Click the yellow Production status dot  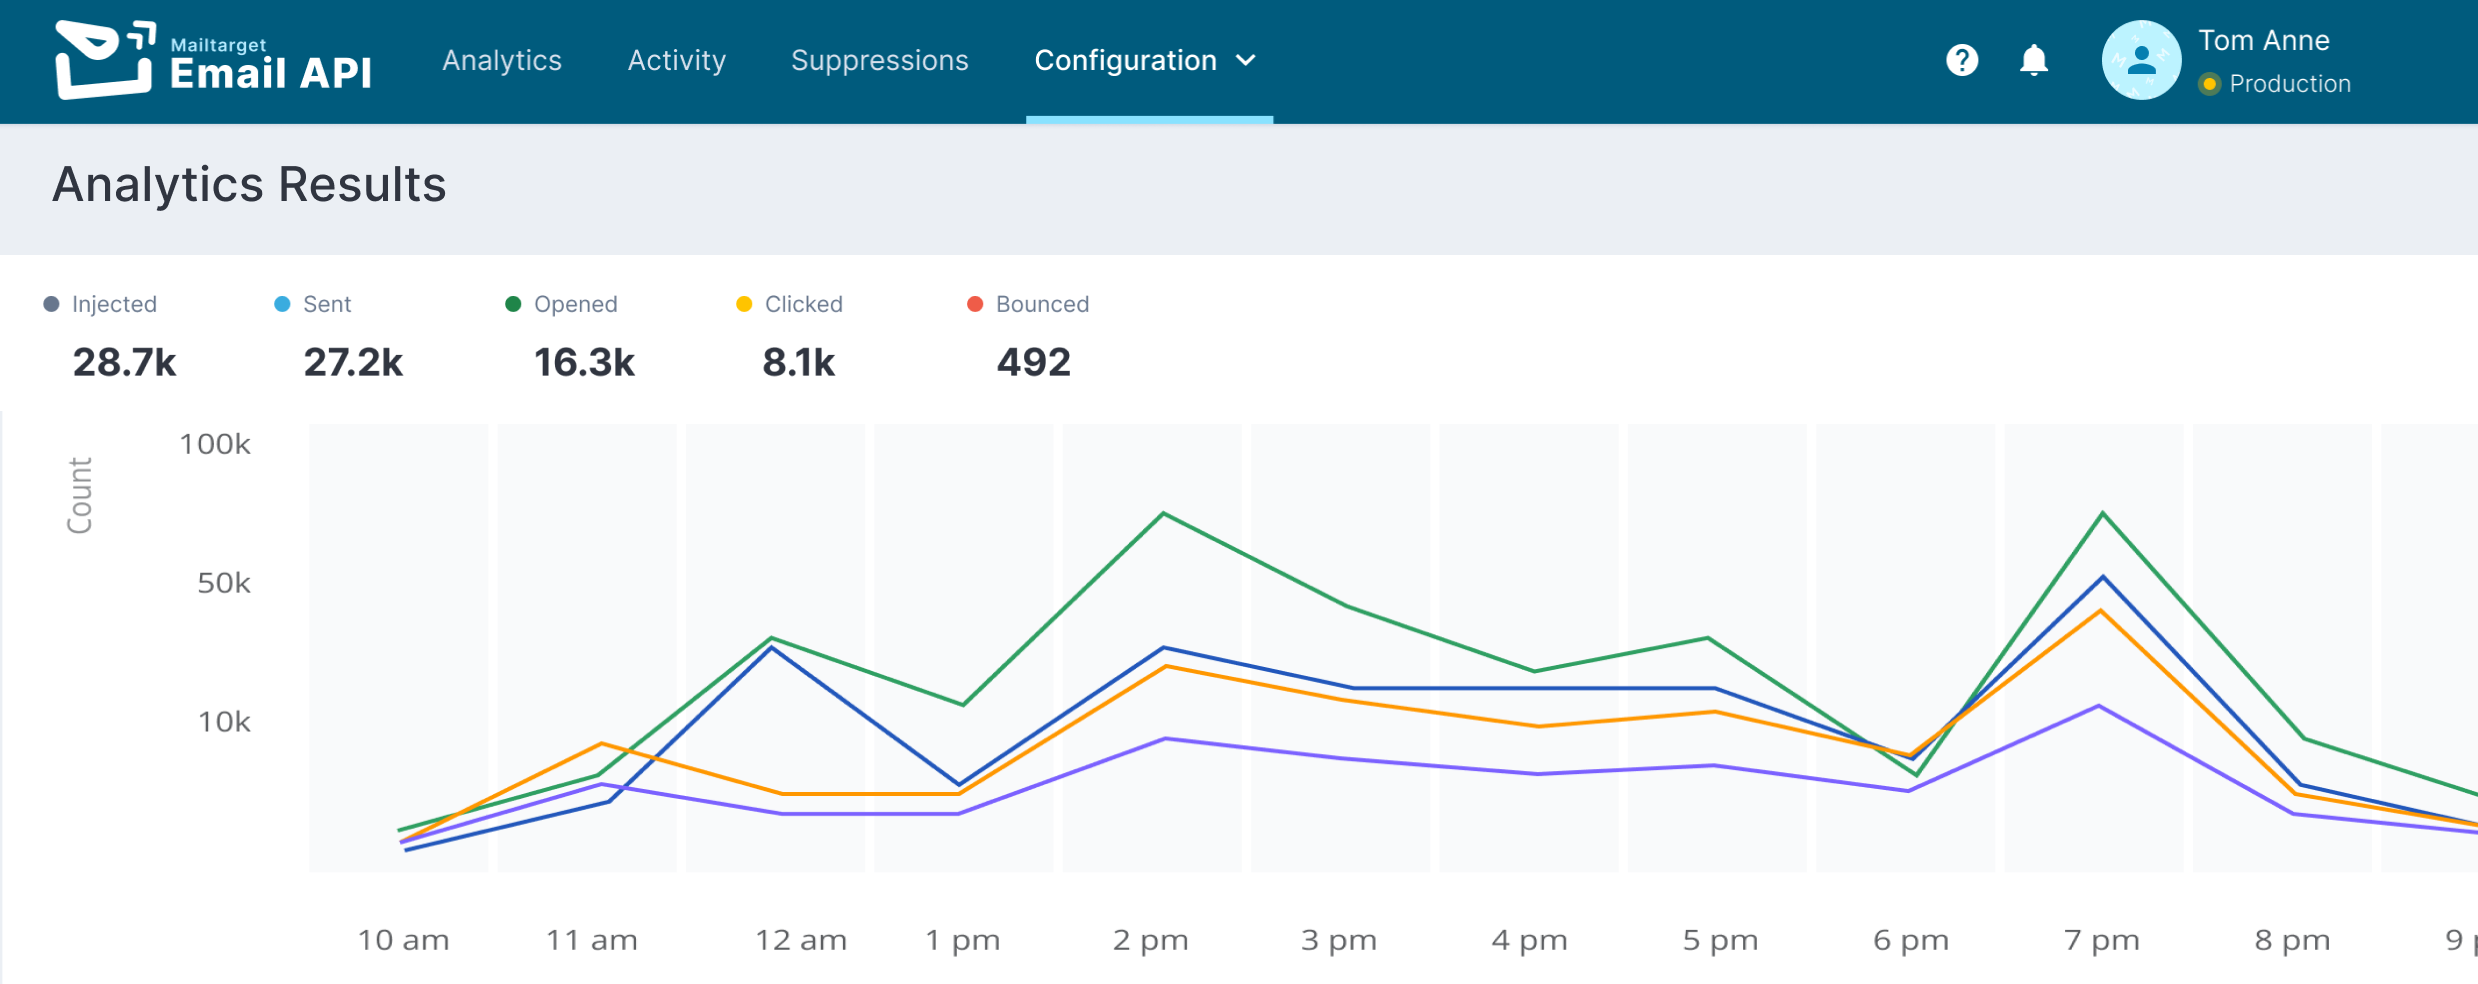2210,84
